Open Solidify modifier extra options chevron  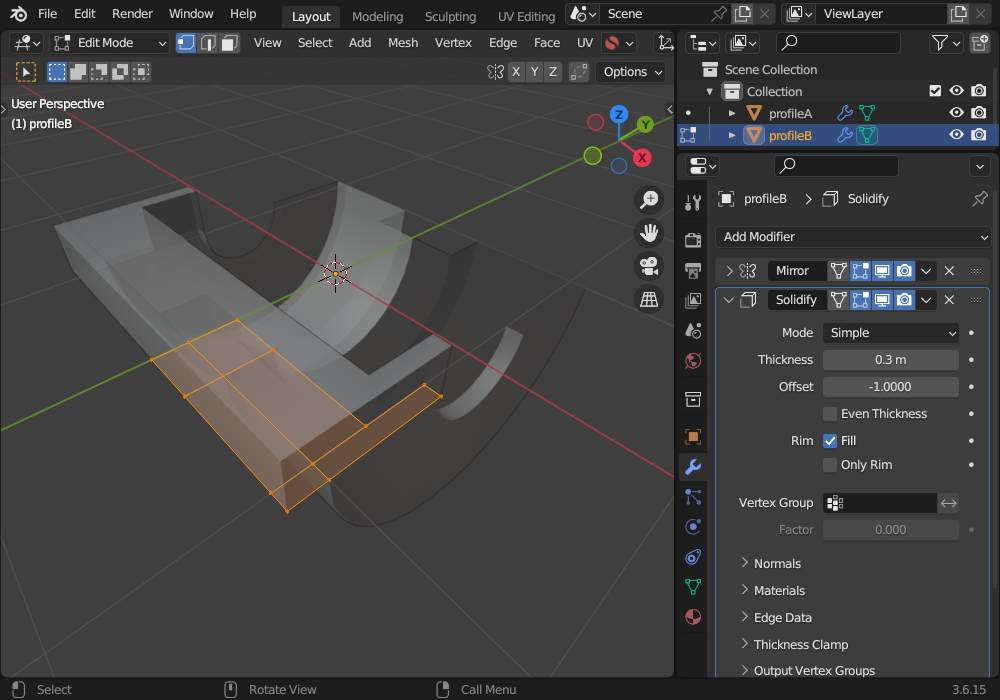pyautogui.click(x=926, y=300)
